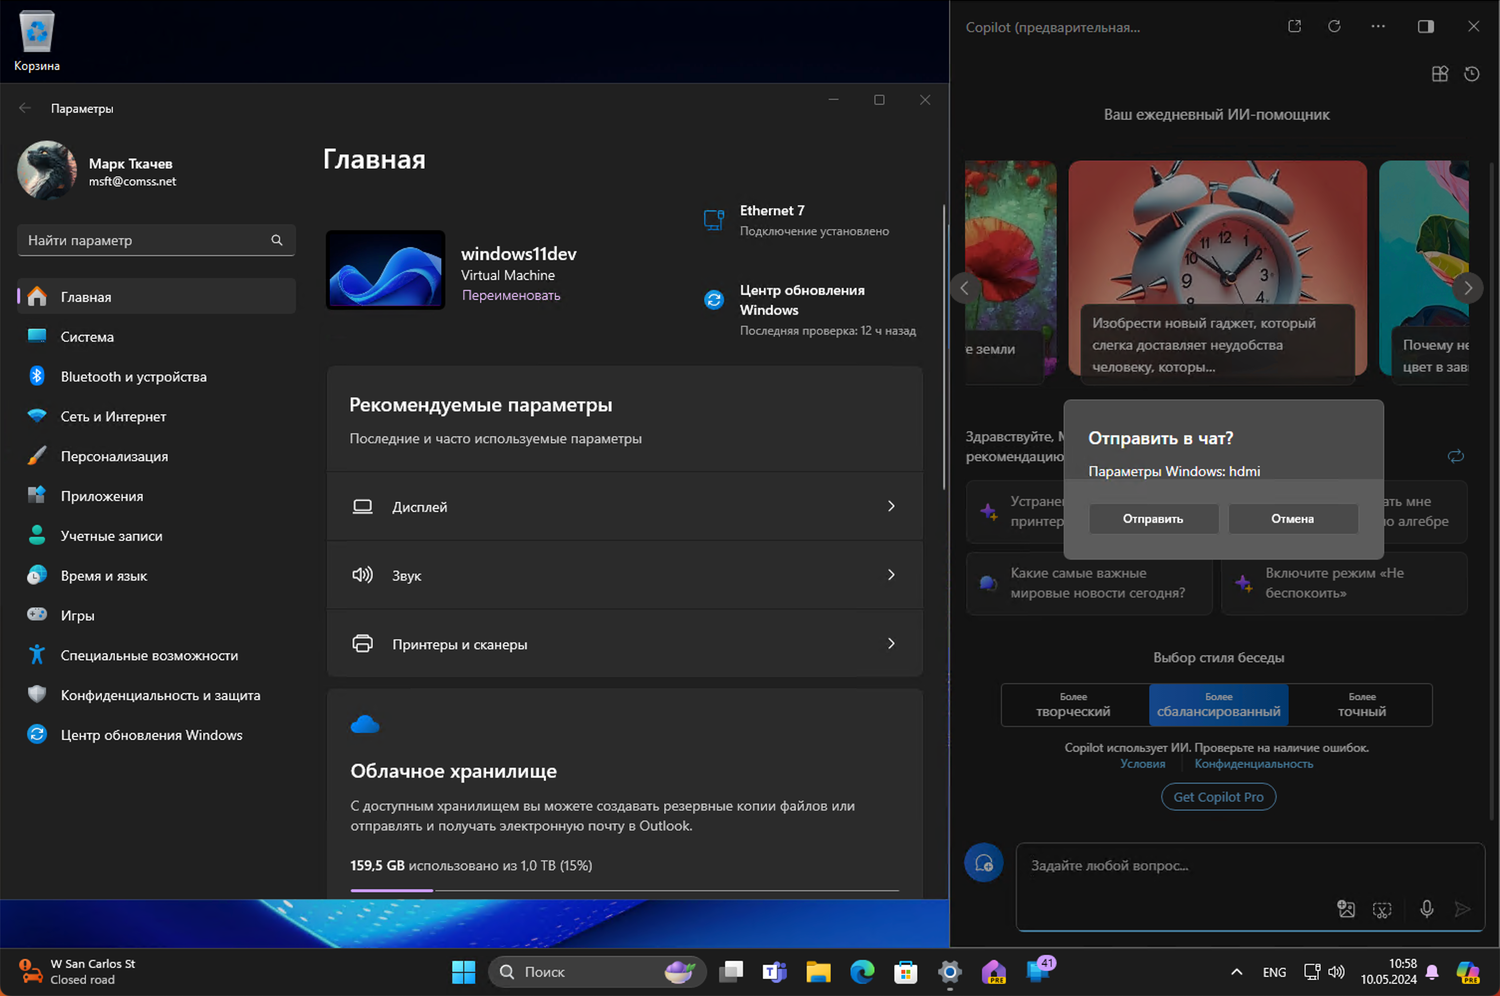Toggle Copilot side-by-side dock icon
The height and width of the screenshot is (996, 1500).
click(1426, 27)
